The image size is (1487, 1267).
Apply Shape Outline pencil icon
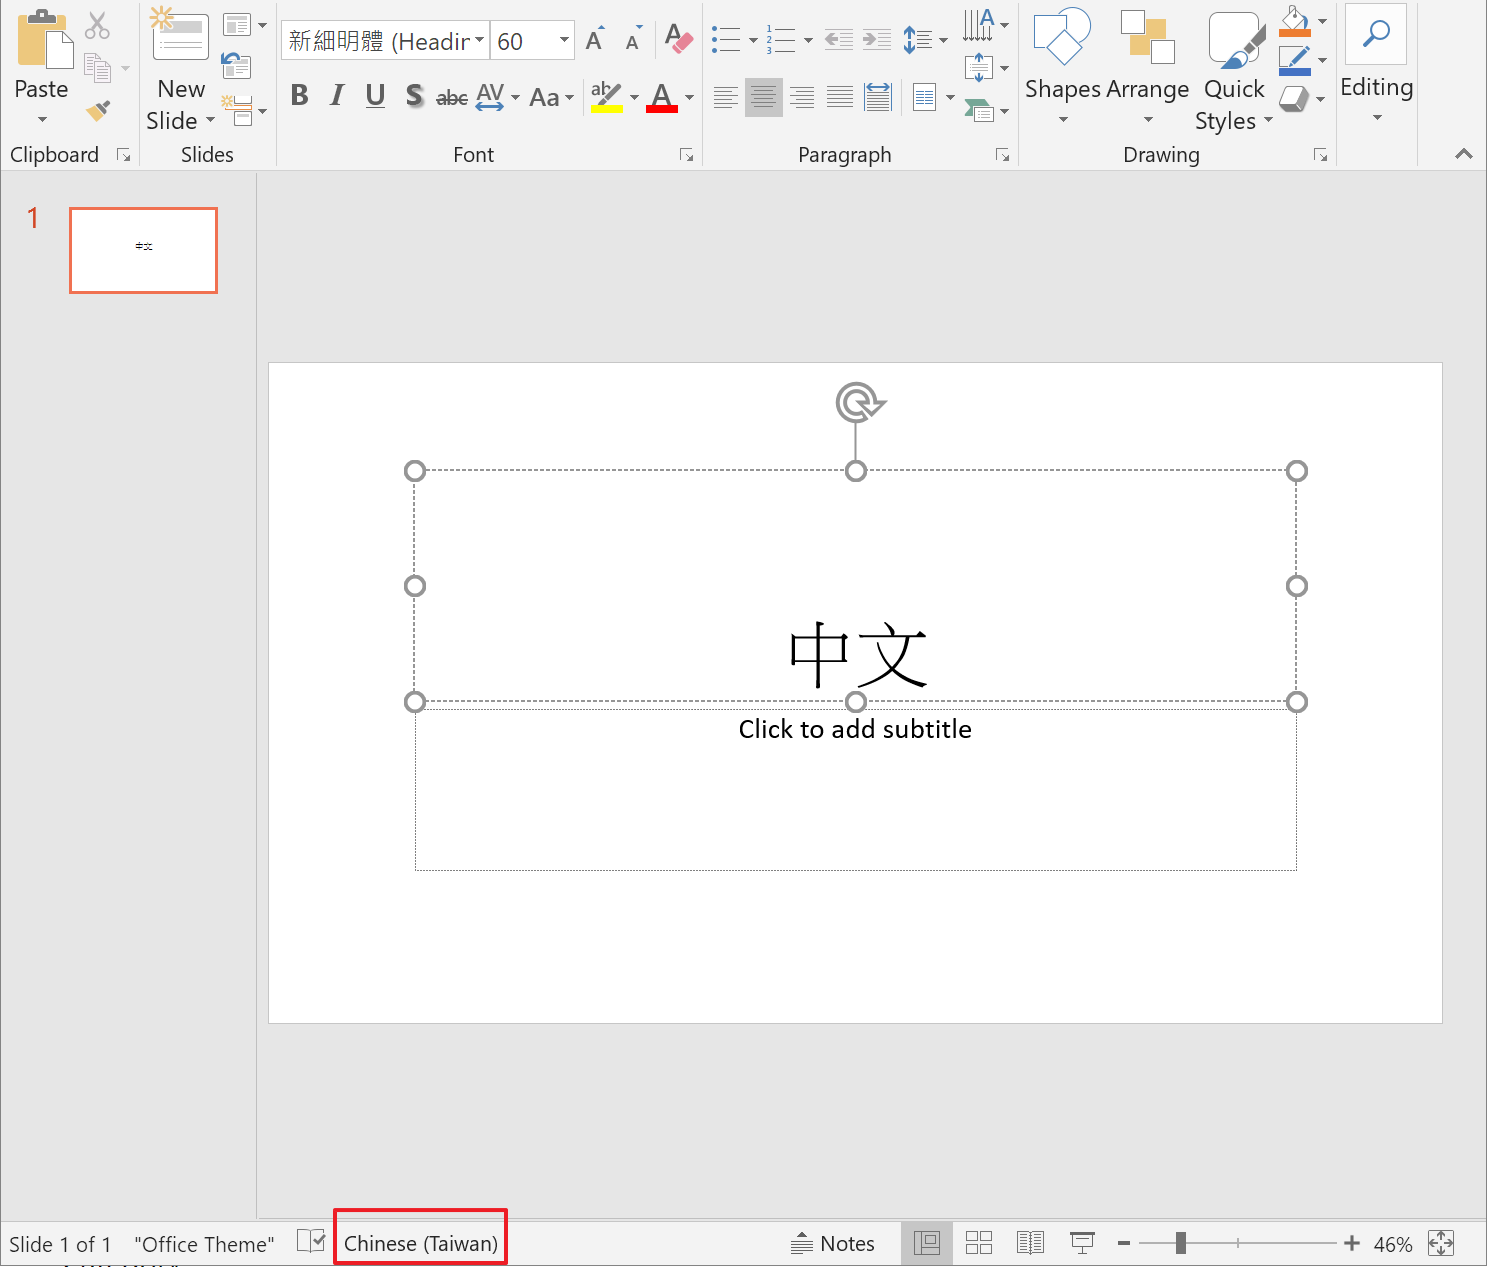pos(1295,60)
